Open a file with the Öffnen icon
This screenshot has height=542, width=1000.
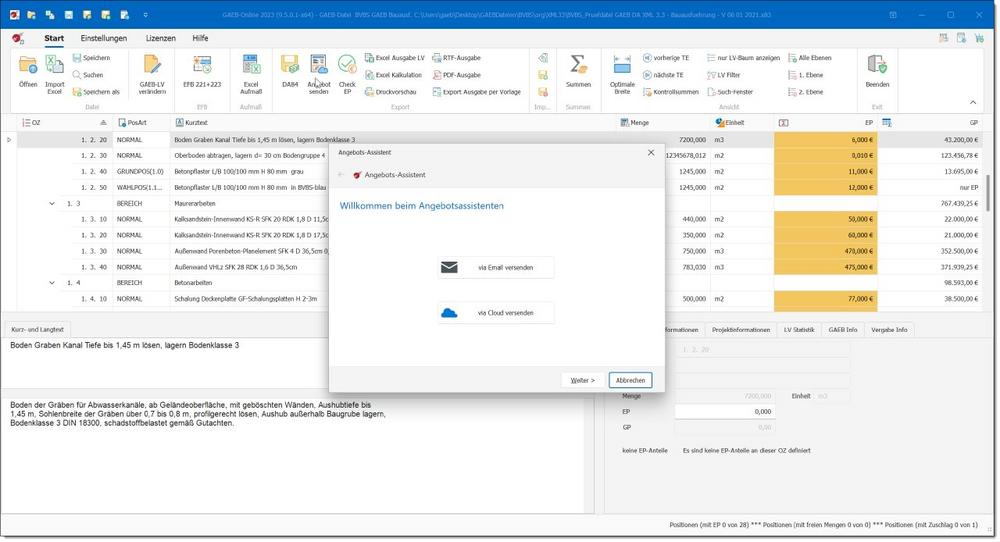tap(28, 71)
